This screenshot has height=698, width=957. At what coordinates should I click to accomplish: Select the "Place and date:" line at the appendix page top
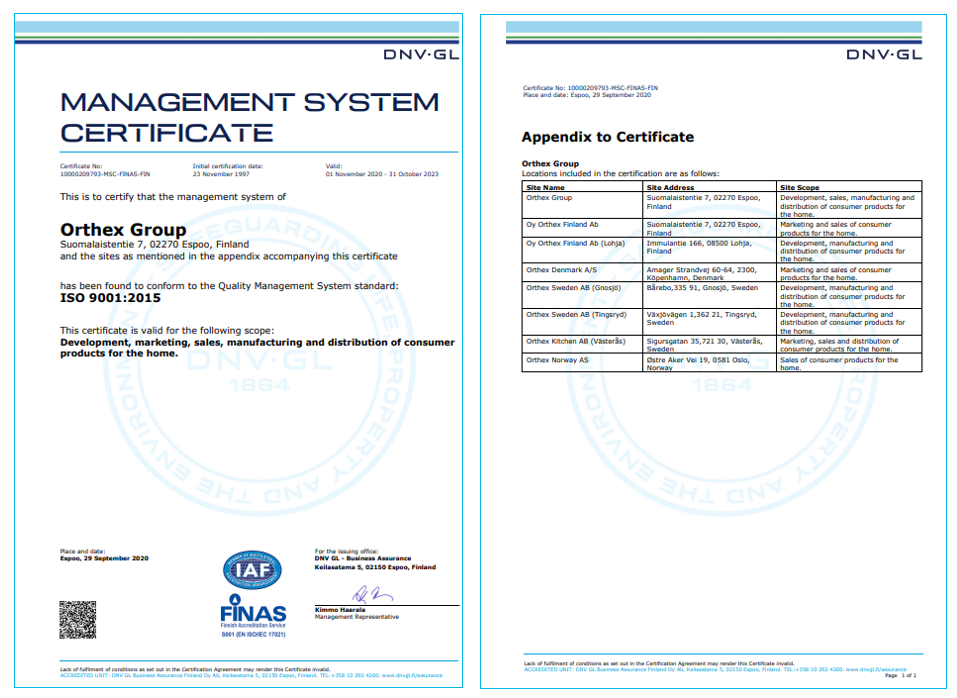pos(587,95)
